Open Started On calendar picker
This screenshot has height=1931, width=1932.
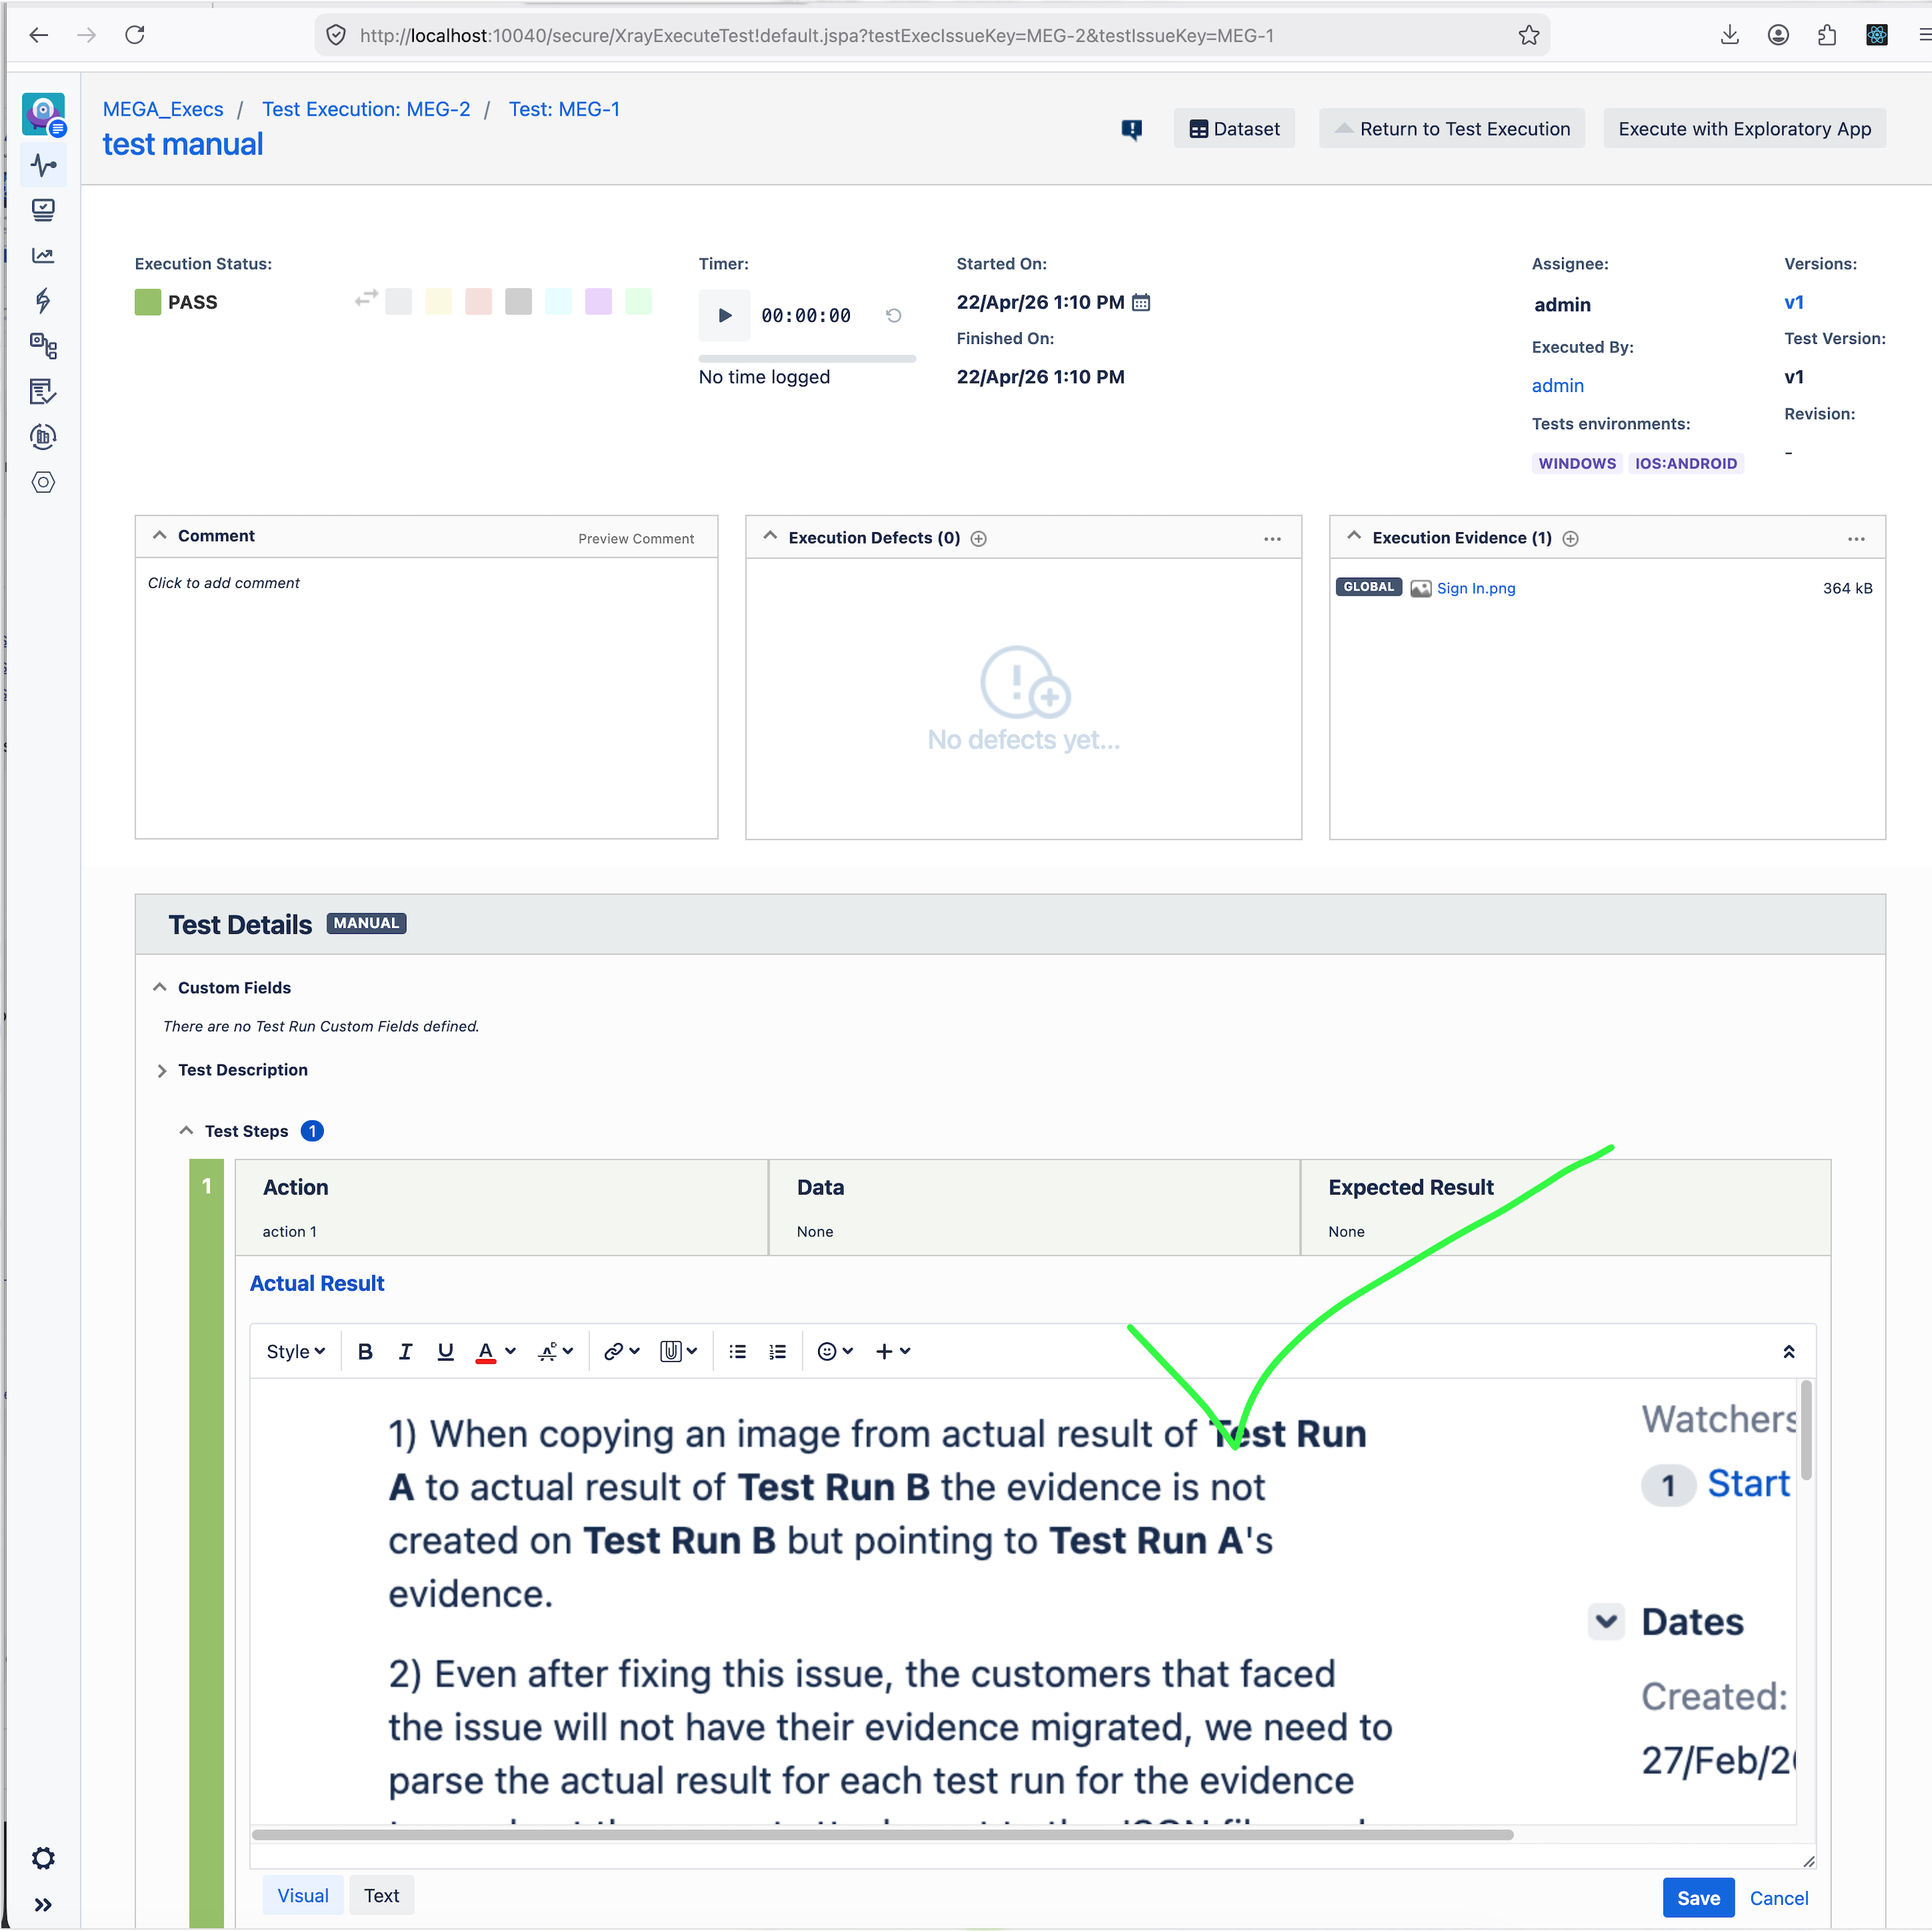pyautogui.click(x=1141, y=302)
